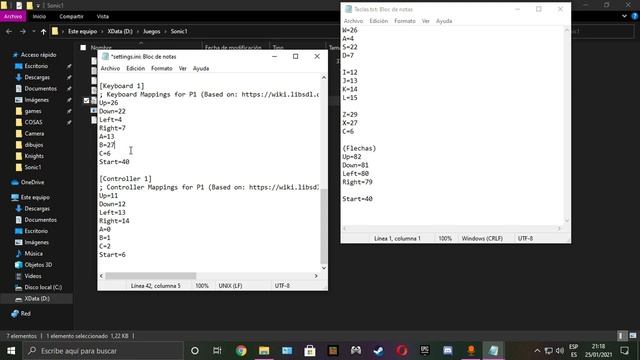Click the settings.ini vertical scrollbar thumb

click(x=324, y=227)
